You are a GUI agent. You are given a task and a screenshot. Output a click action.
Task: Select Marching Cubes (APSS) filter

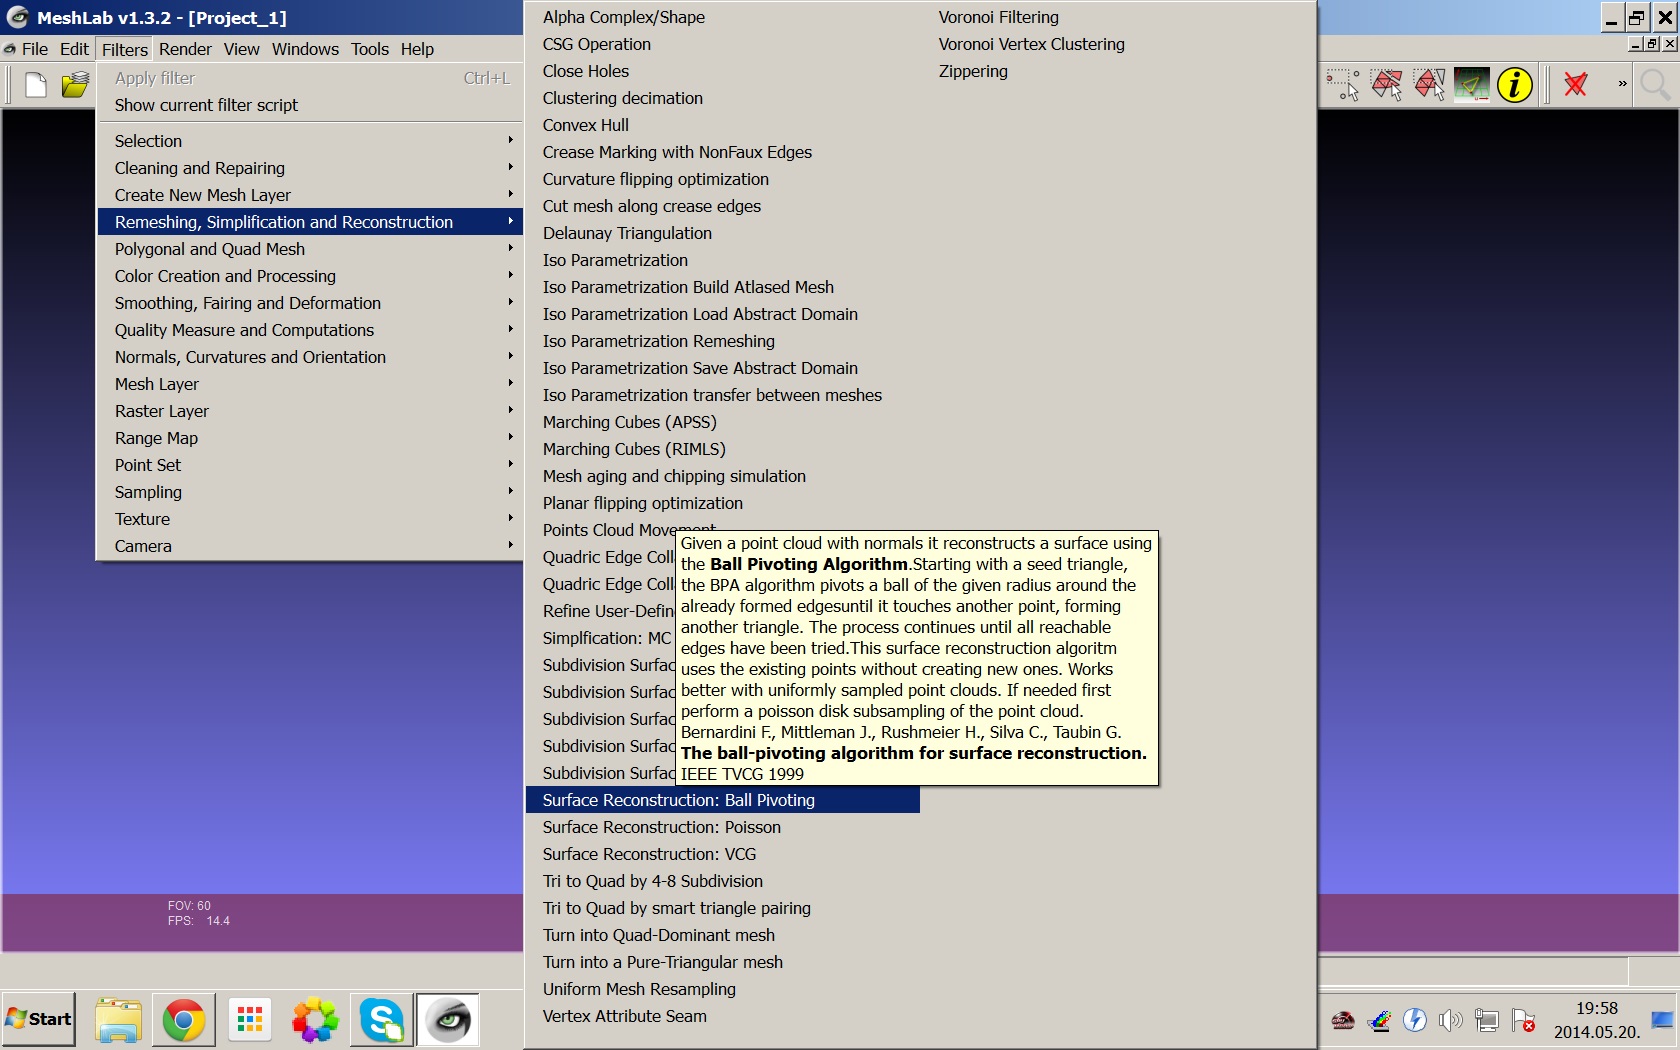pyautogui.click(x=722, y=422)
